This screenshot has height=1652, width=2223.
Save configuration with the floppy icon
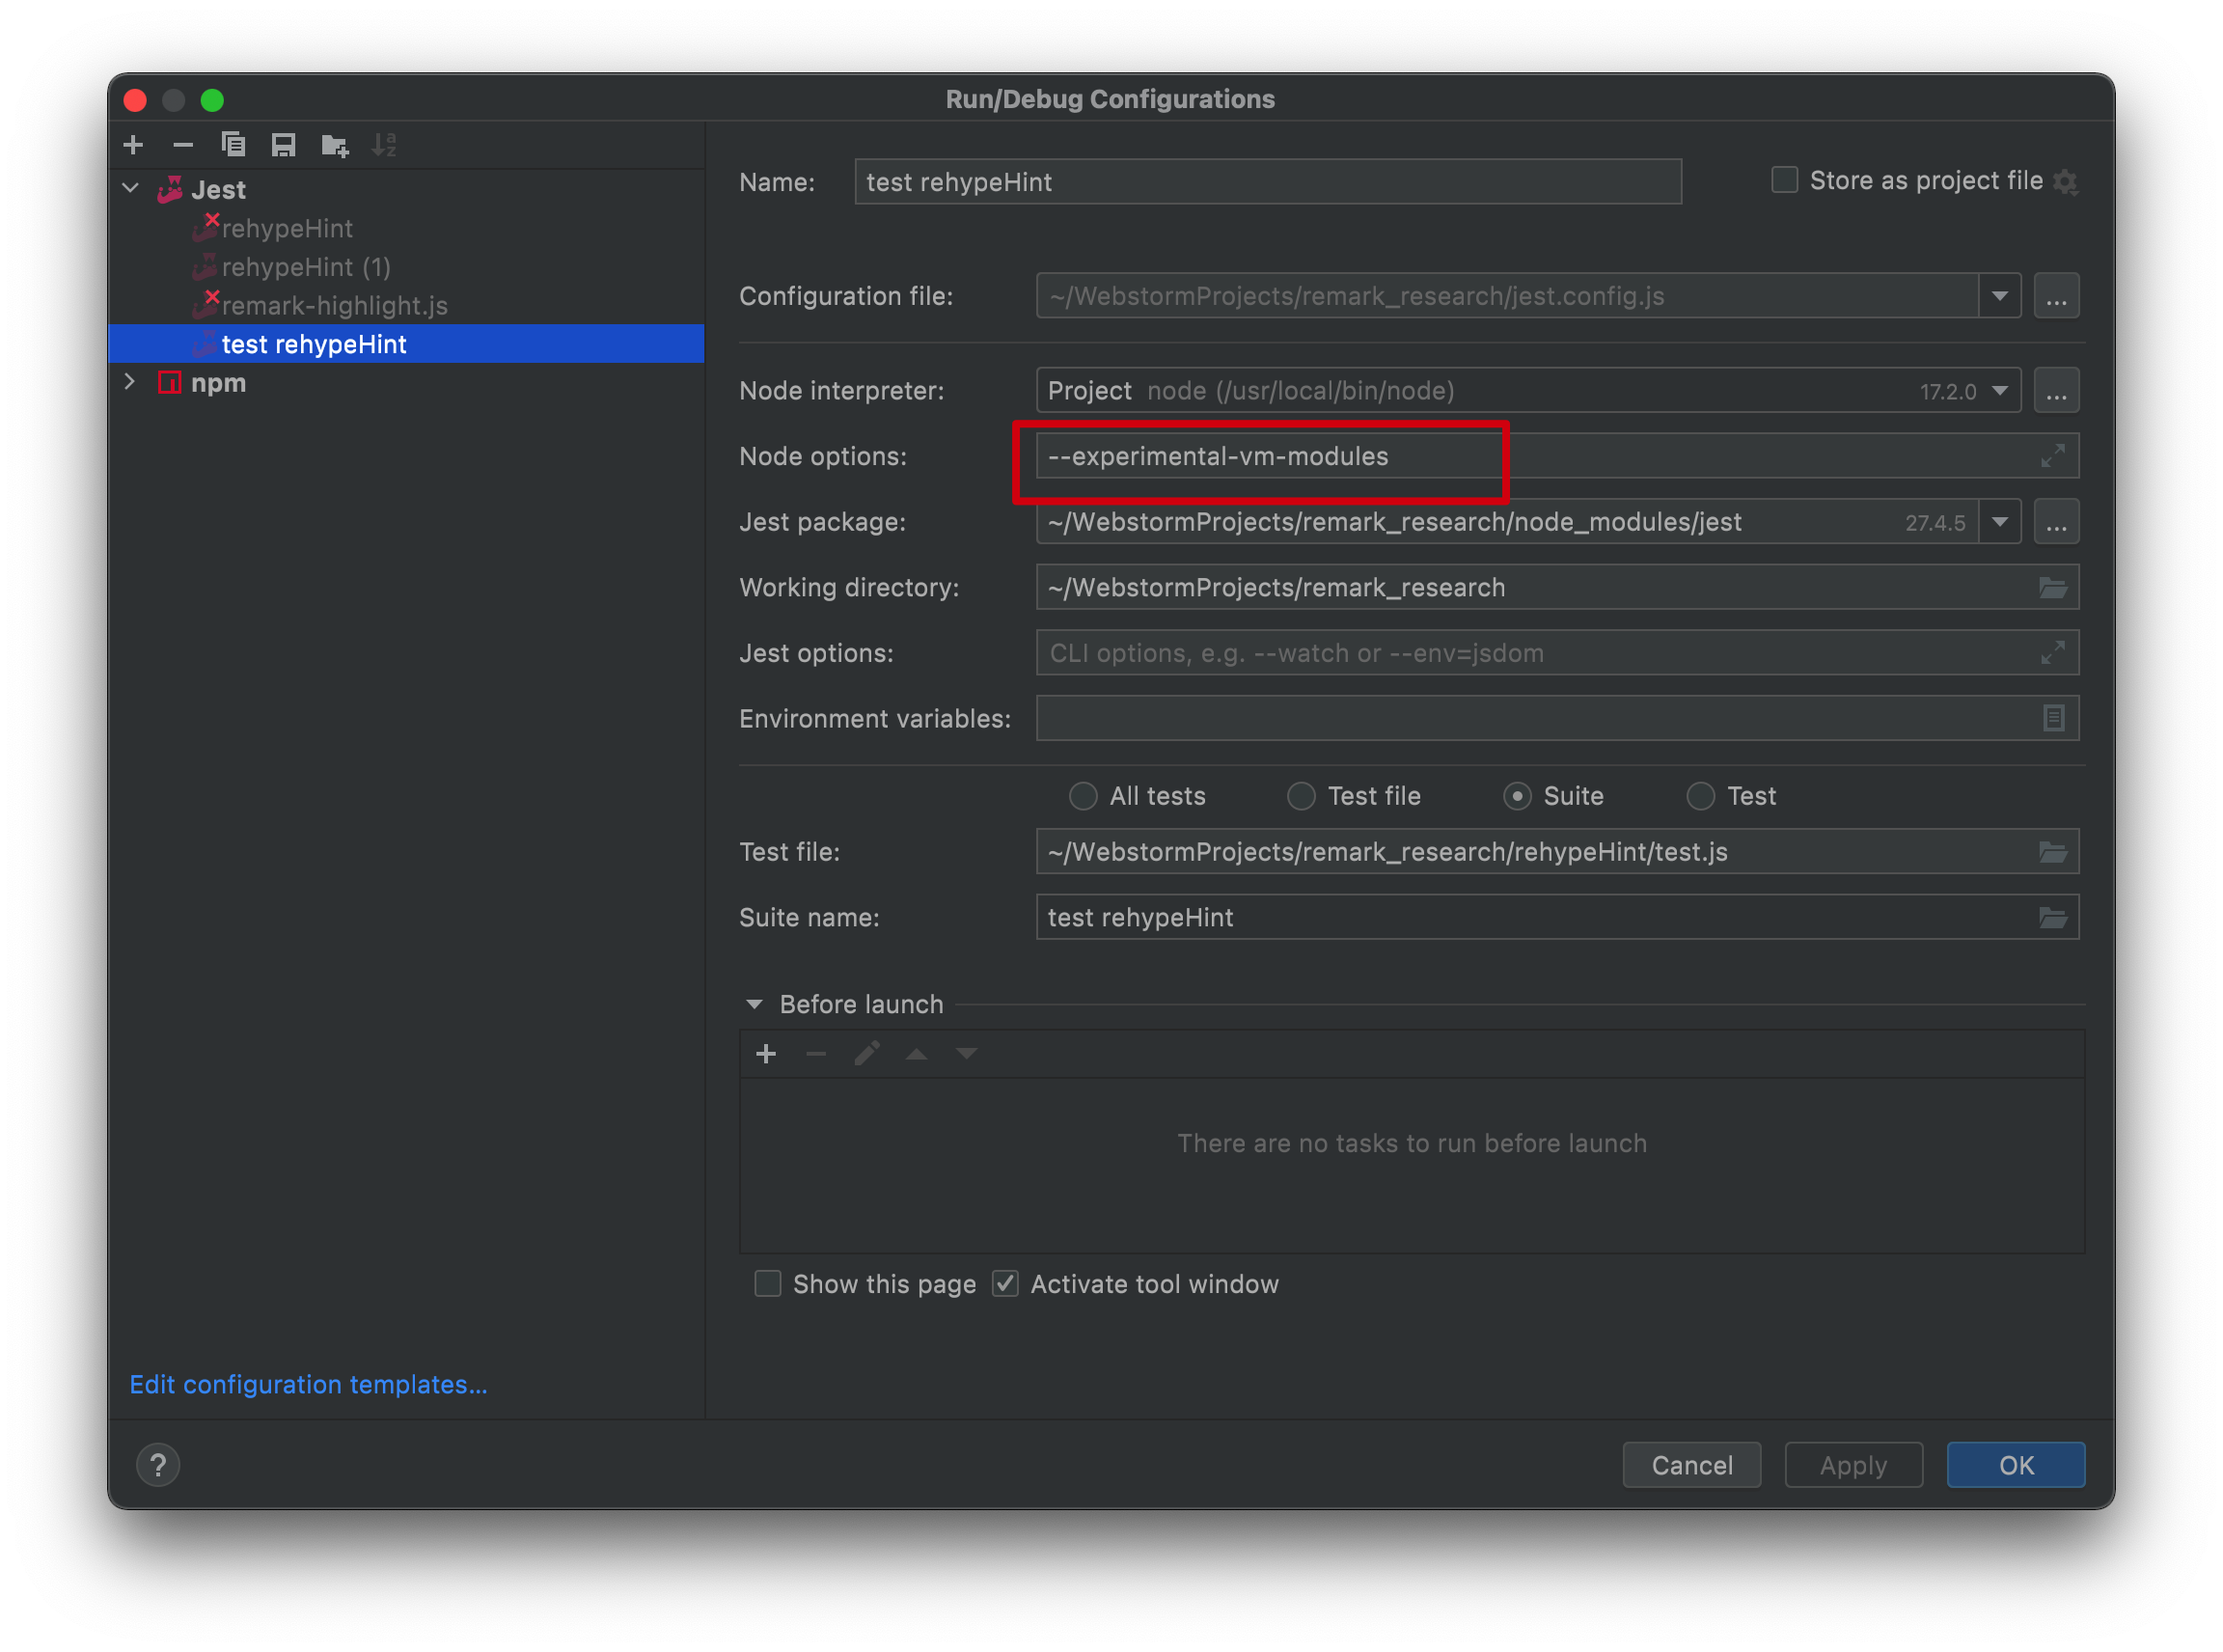pos(284,145)
